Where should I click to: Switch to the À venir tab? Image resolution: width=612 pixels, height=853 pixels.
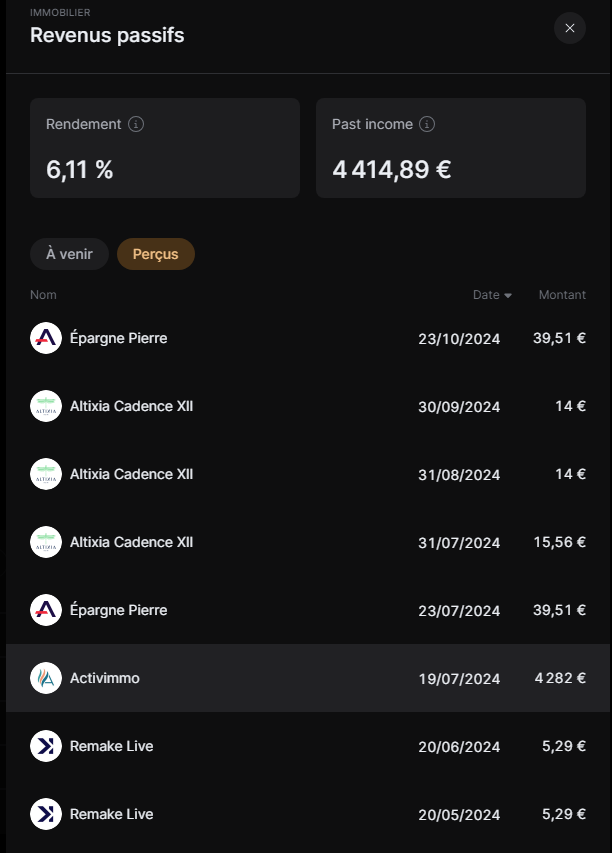[69, 254]
